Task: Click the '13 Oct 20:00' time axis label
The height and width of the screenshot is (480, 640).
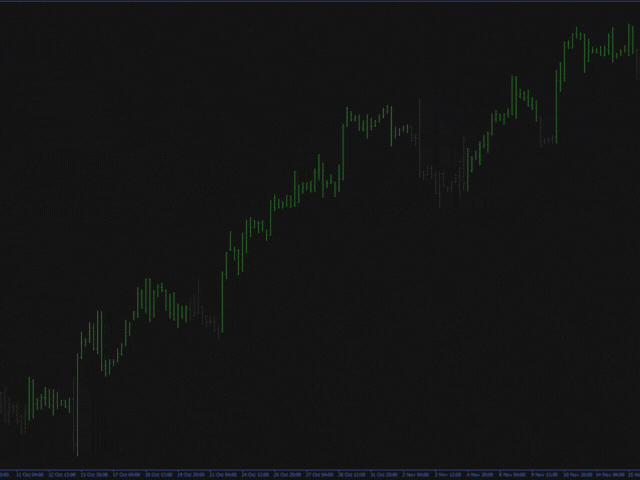Action: point(94,475)
